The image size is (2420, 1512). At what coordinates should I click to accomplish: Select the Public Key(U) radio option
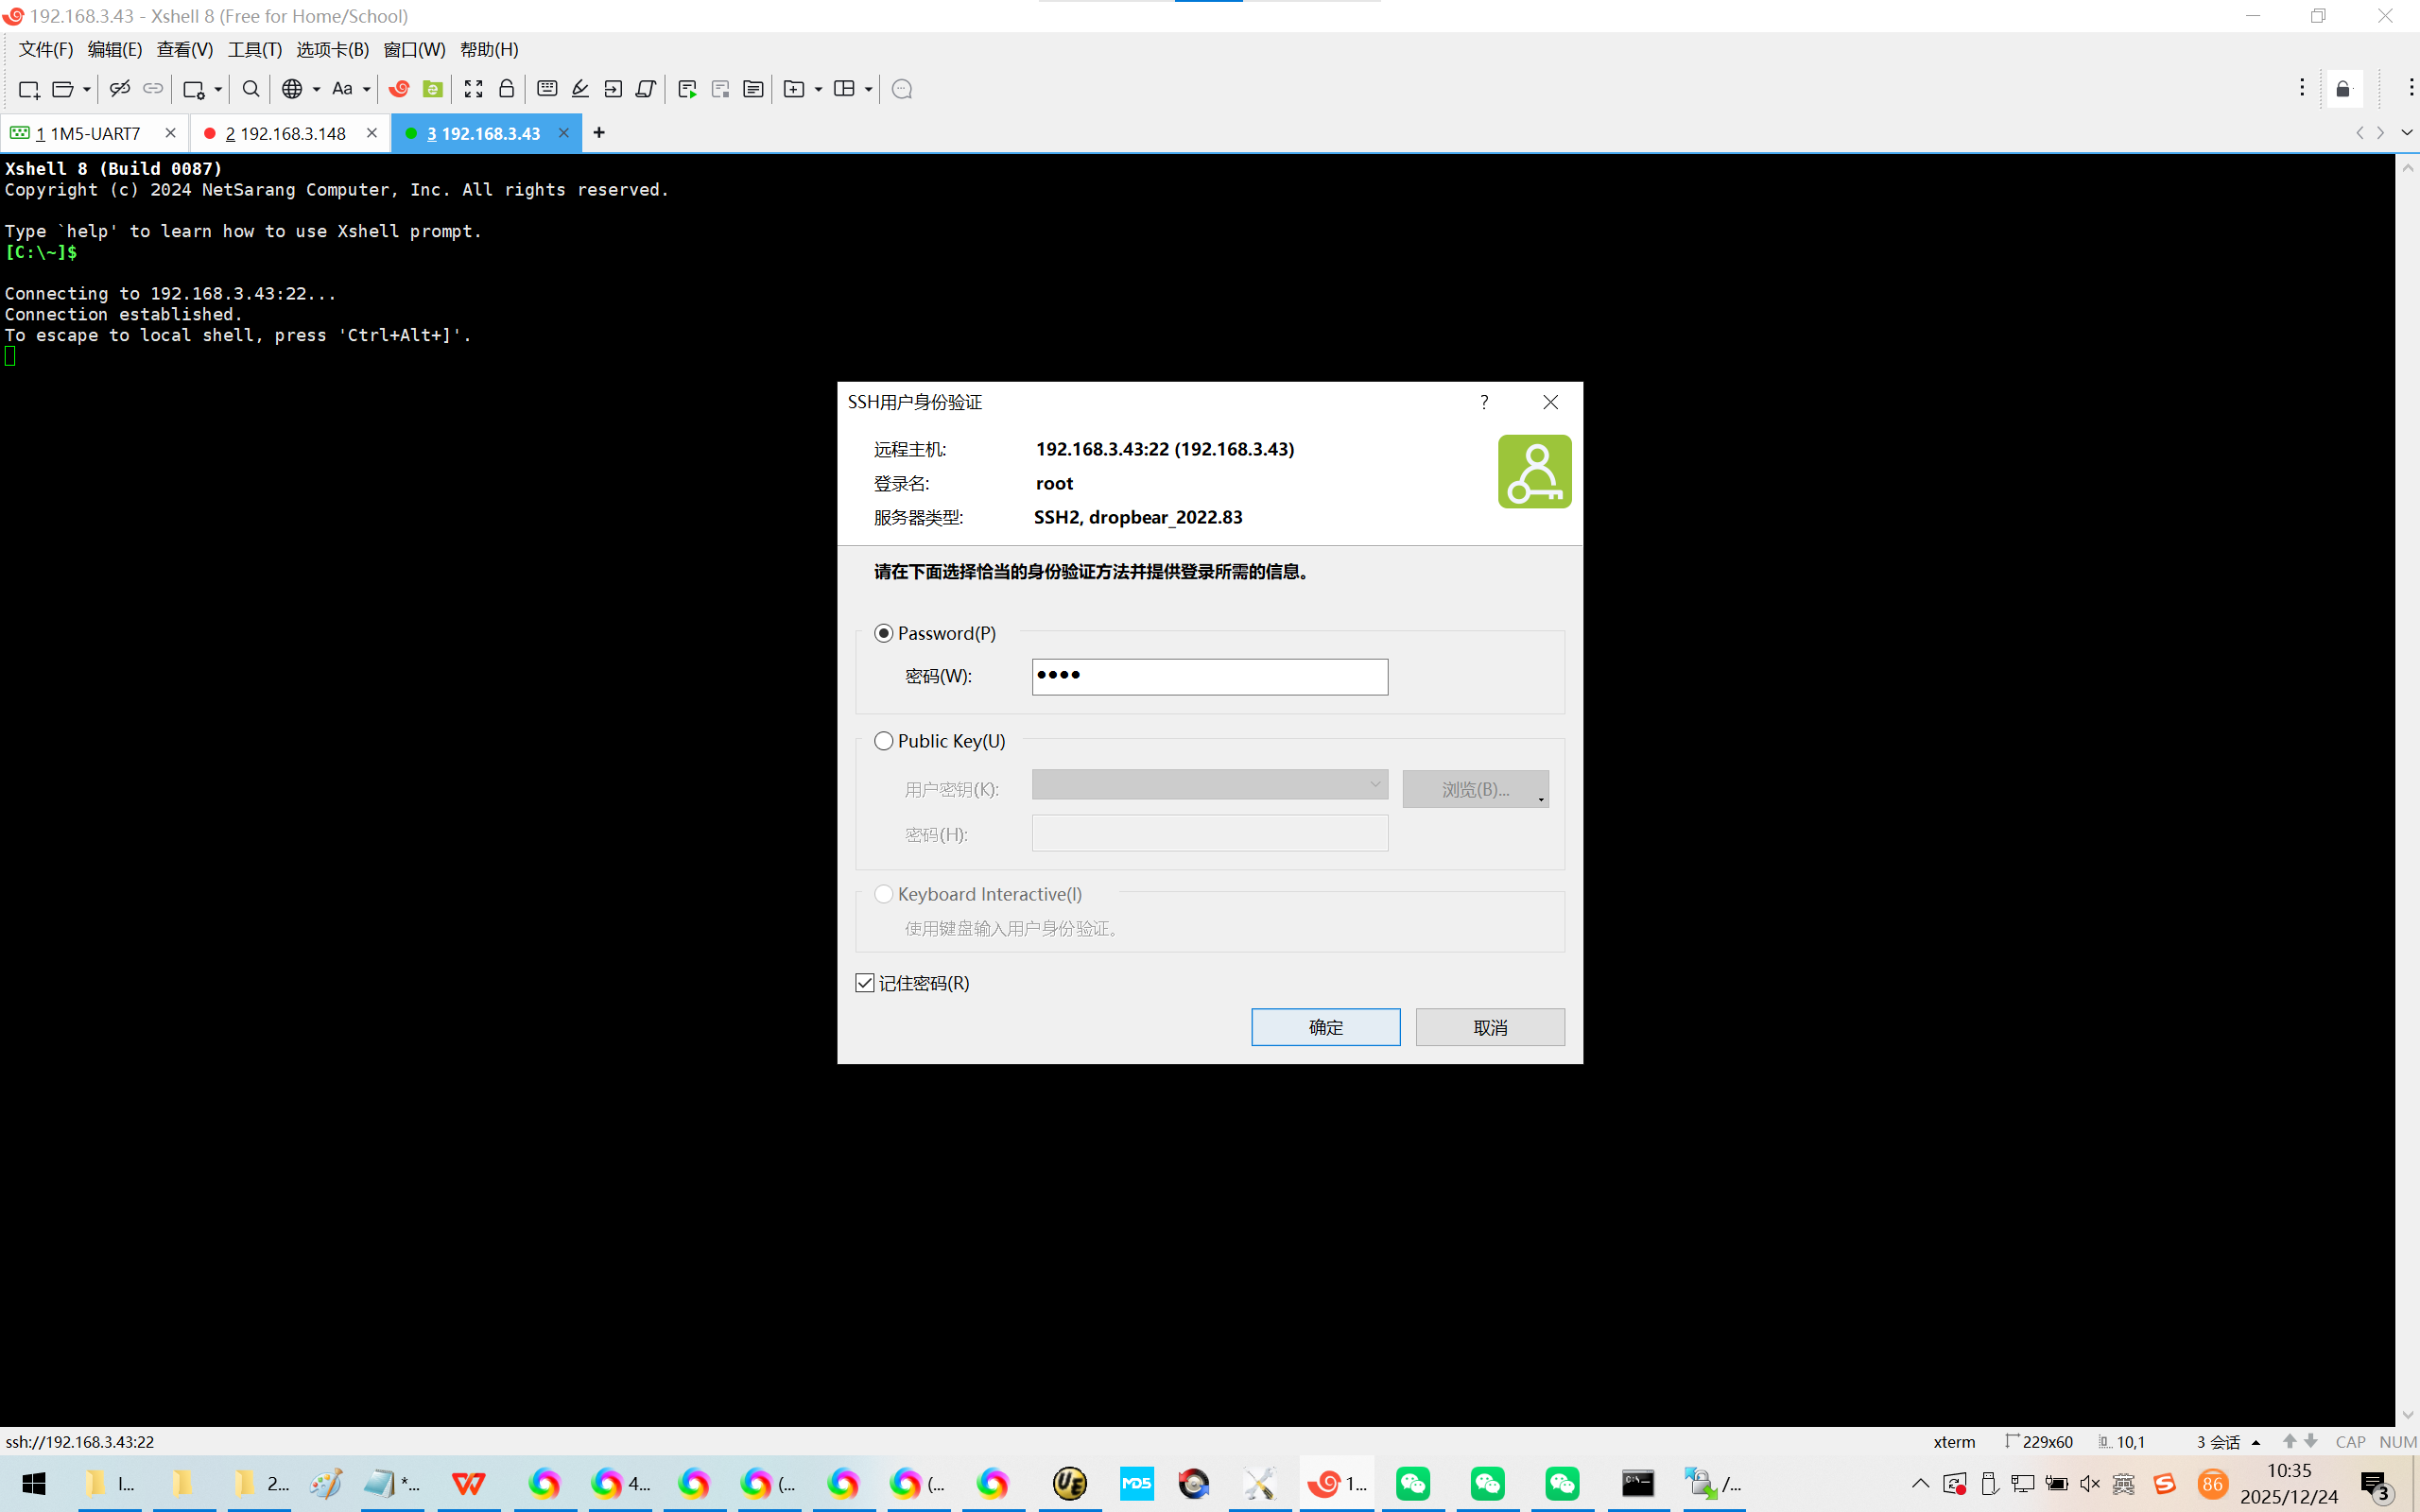click(x=883, y=741)
